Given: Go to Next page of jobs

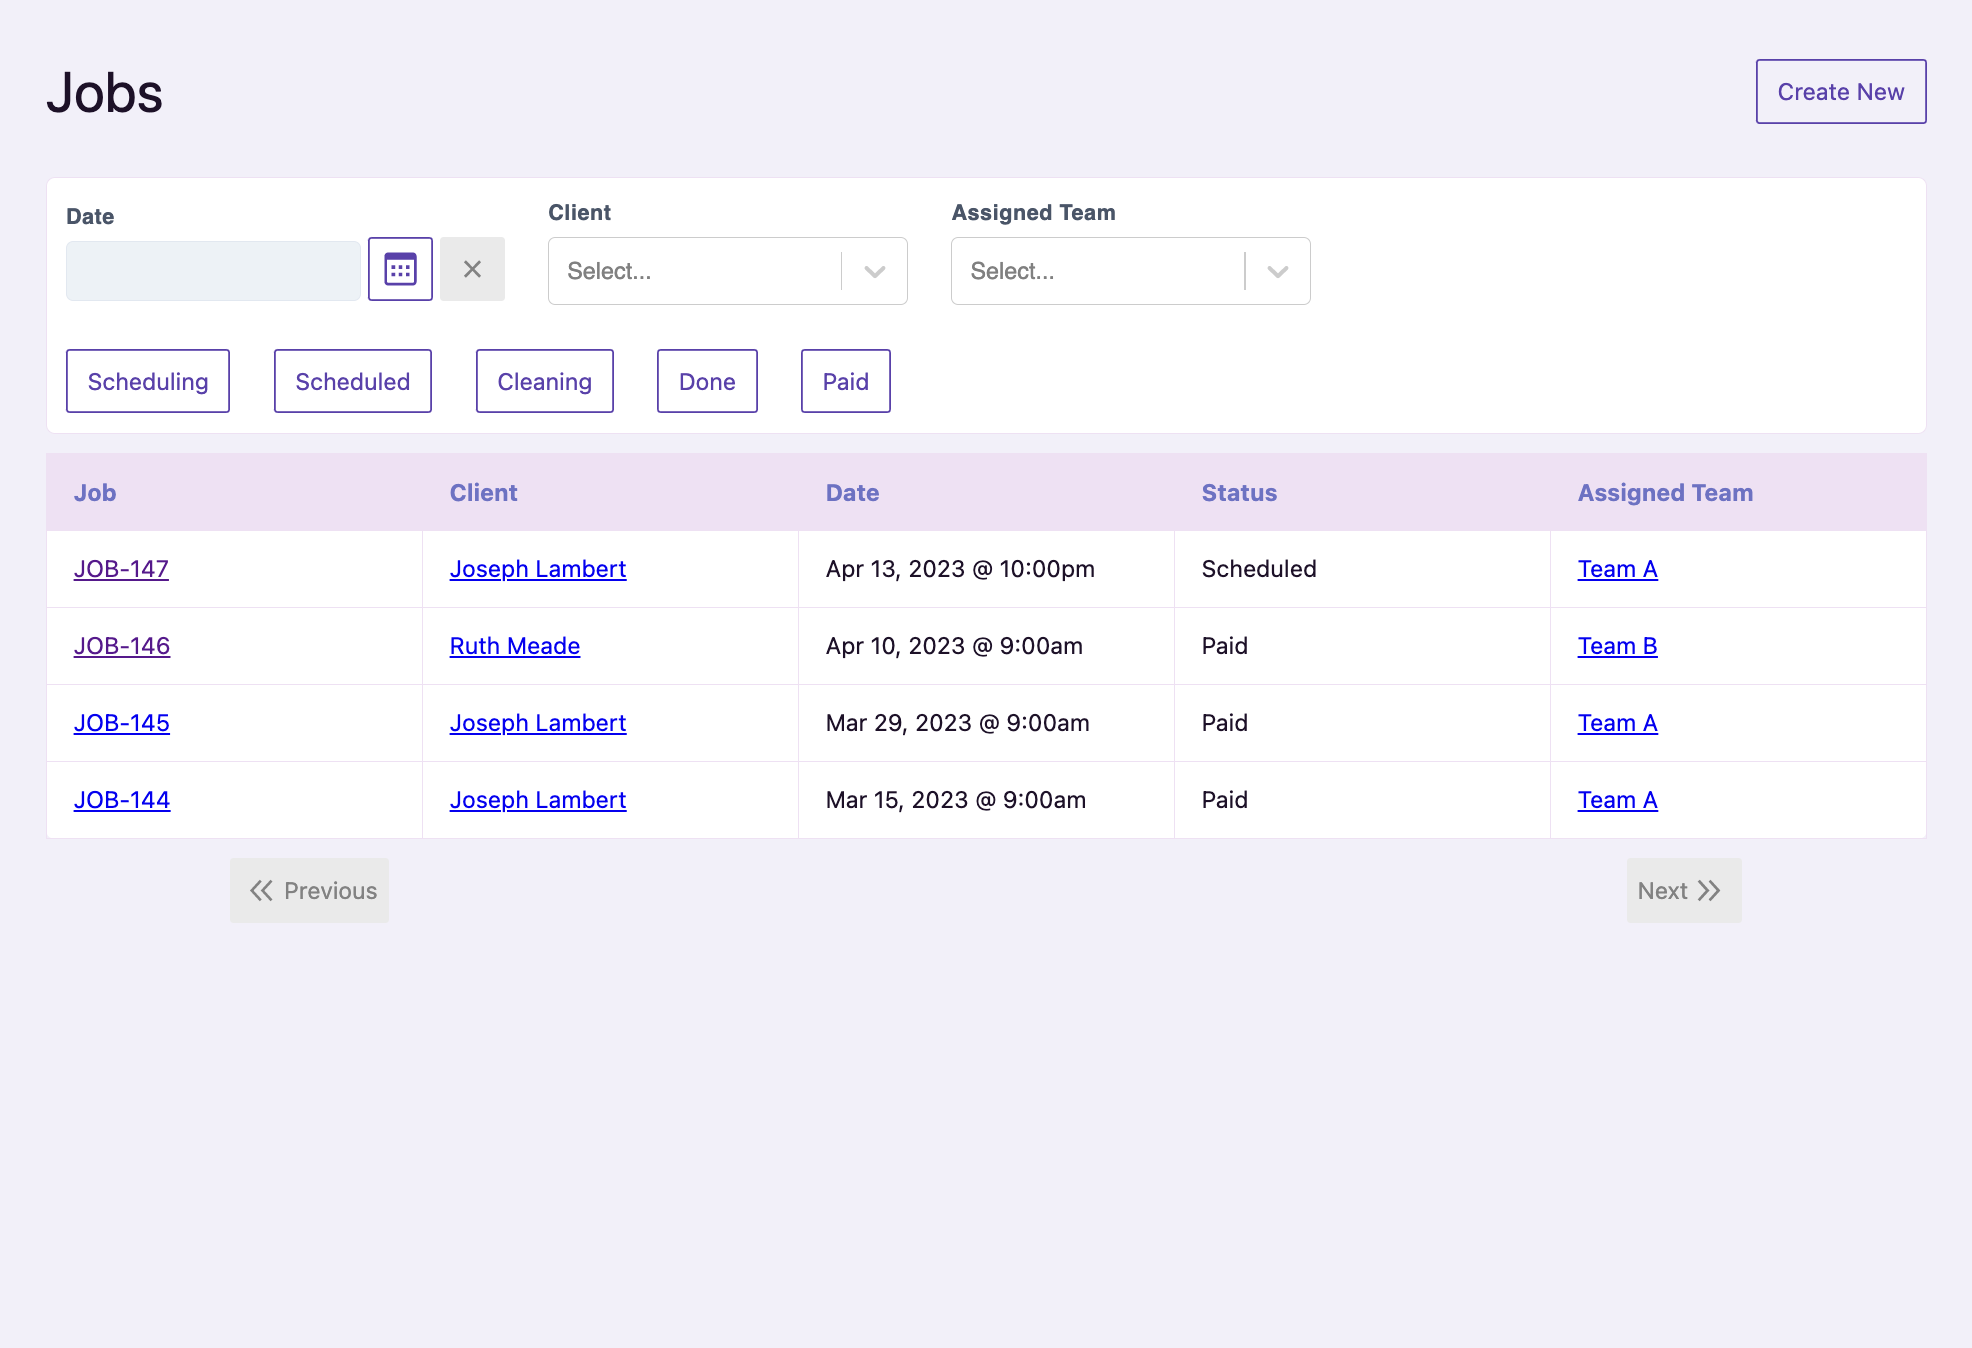Looking at the screenshot, I should point(1683,890).
